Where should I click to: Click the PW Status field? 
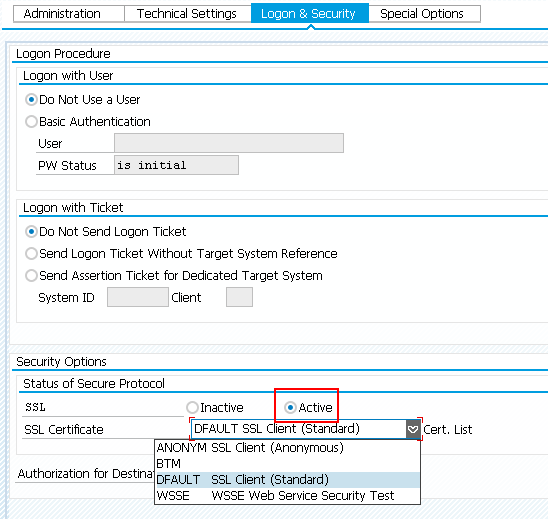176,165
